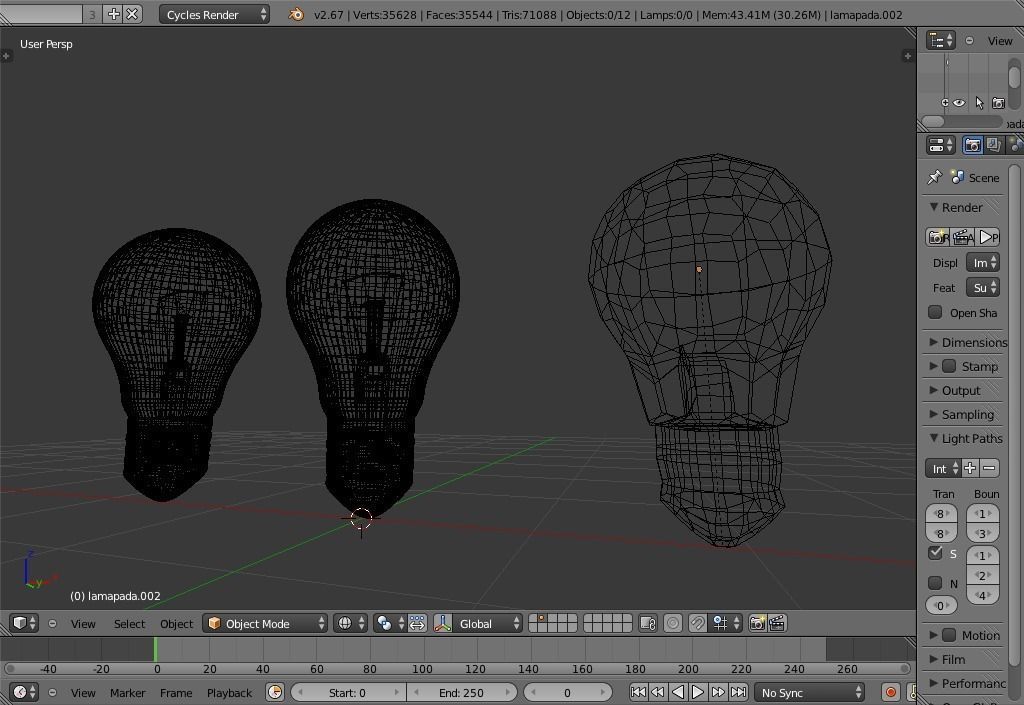Open 3D viewport Object menu
The image size is (1024, 705).
(176, 623)
